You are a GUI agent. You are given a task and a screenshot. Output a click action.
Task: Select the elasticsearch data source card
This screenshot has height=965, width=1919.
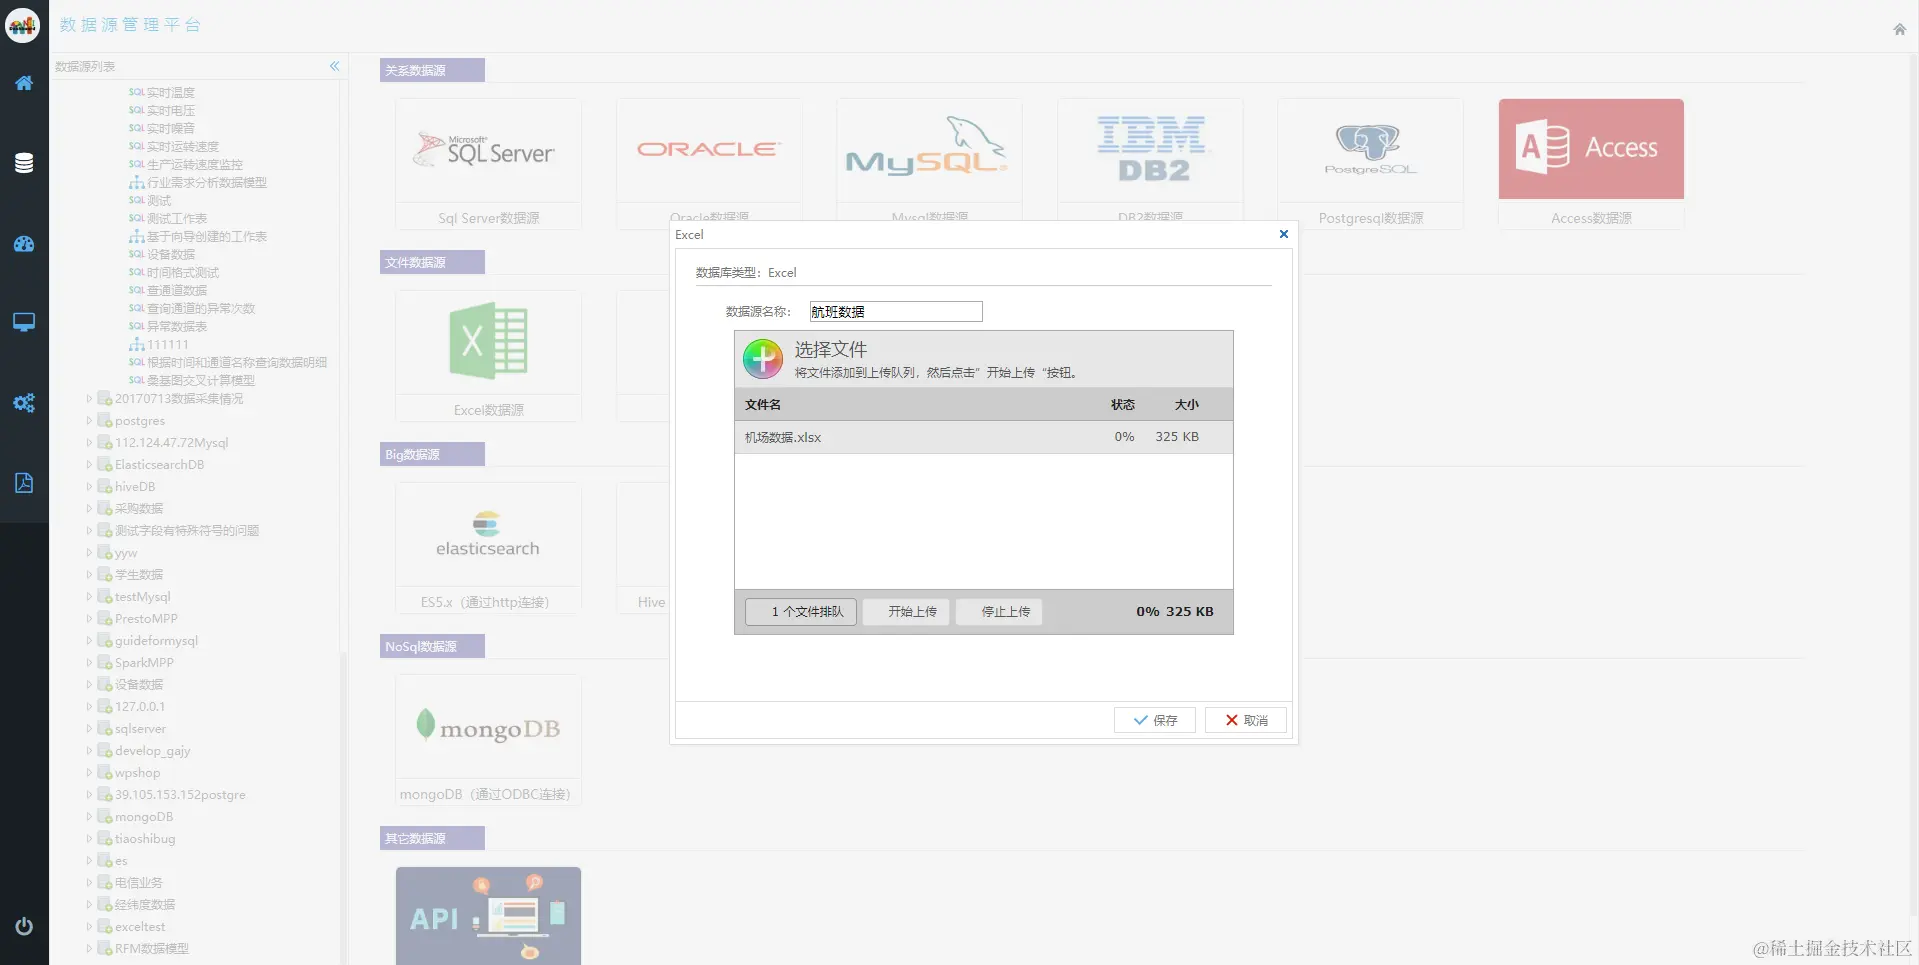(488, 548)
